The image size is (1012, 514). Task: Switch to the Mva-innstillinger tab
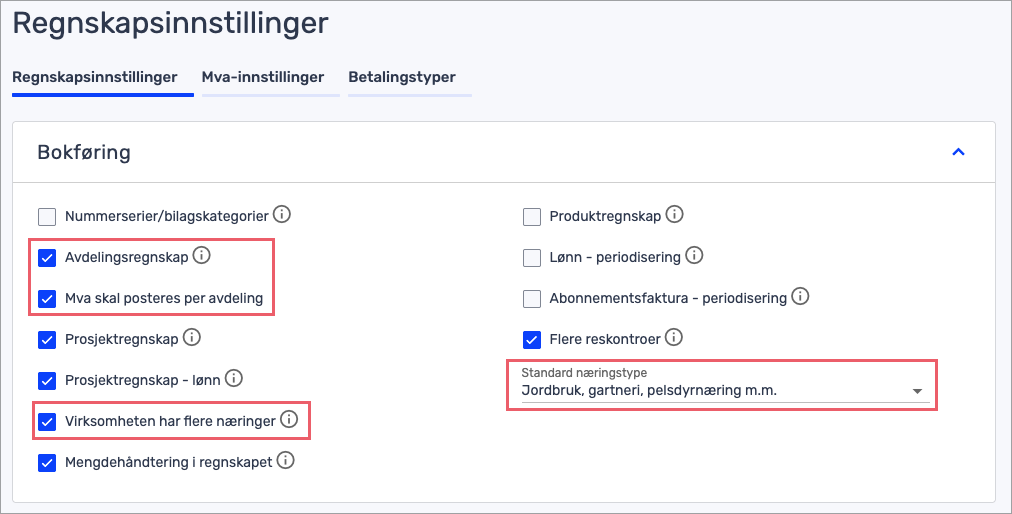263,77
